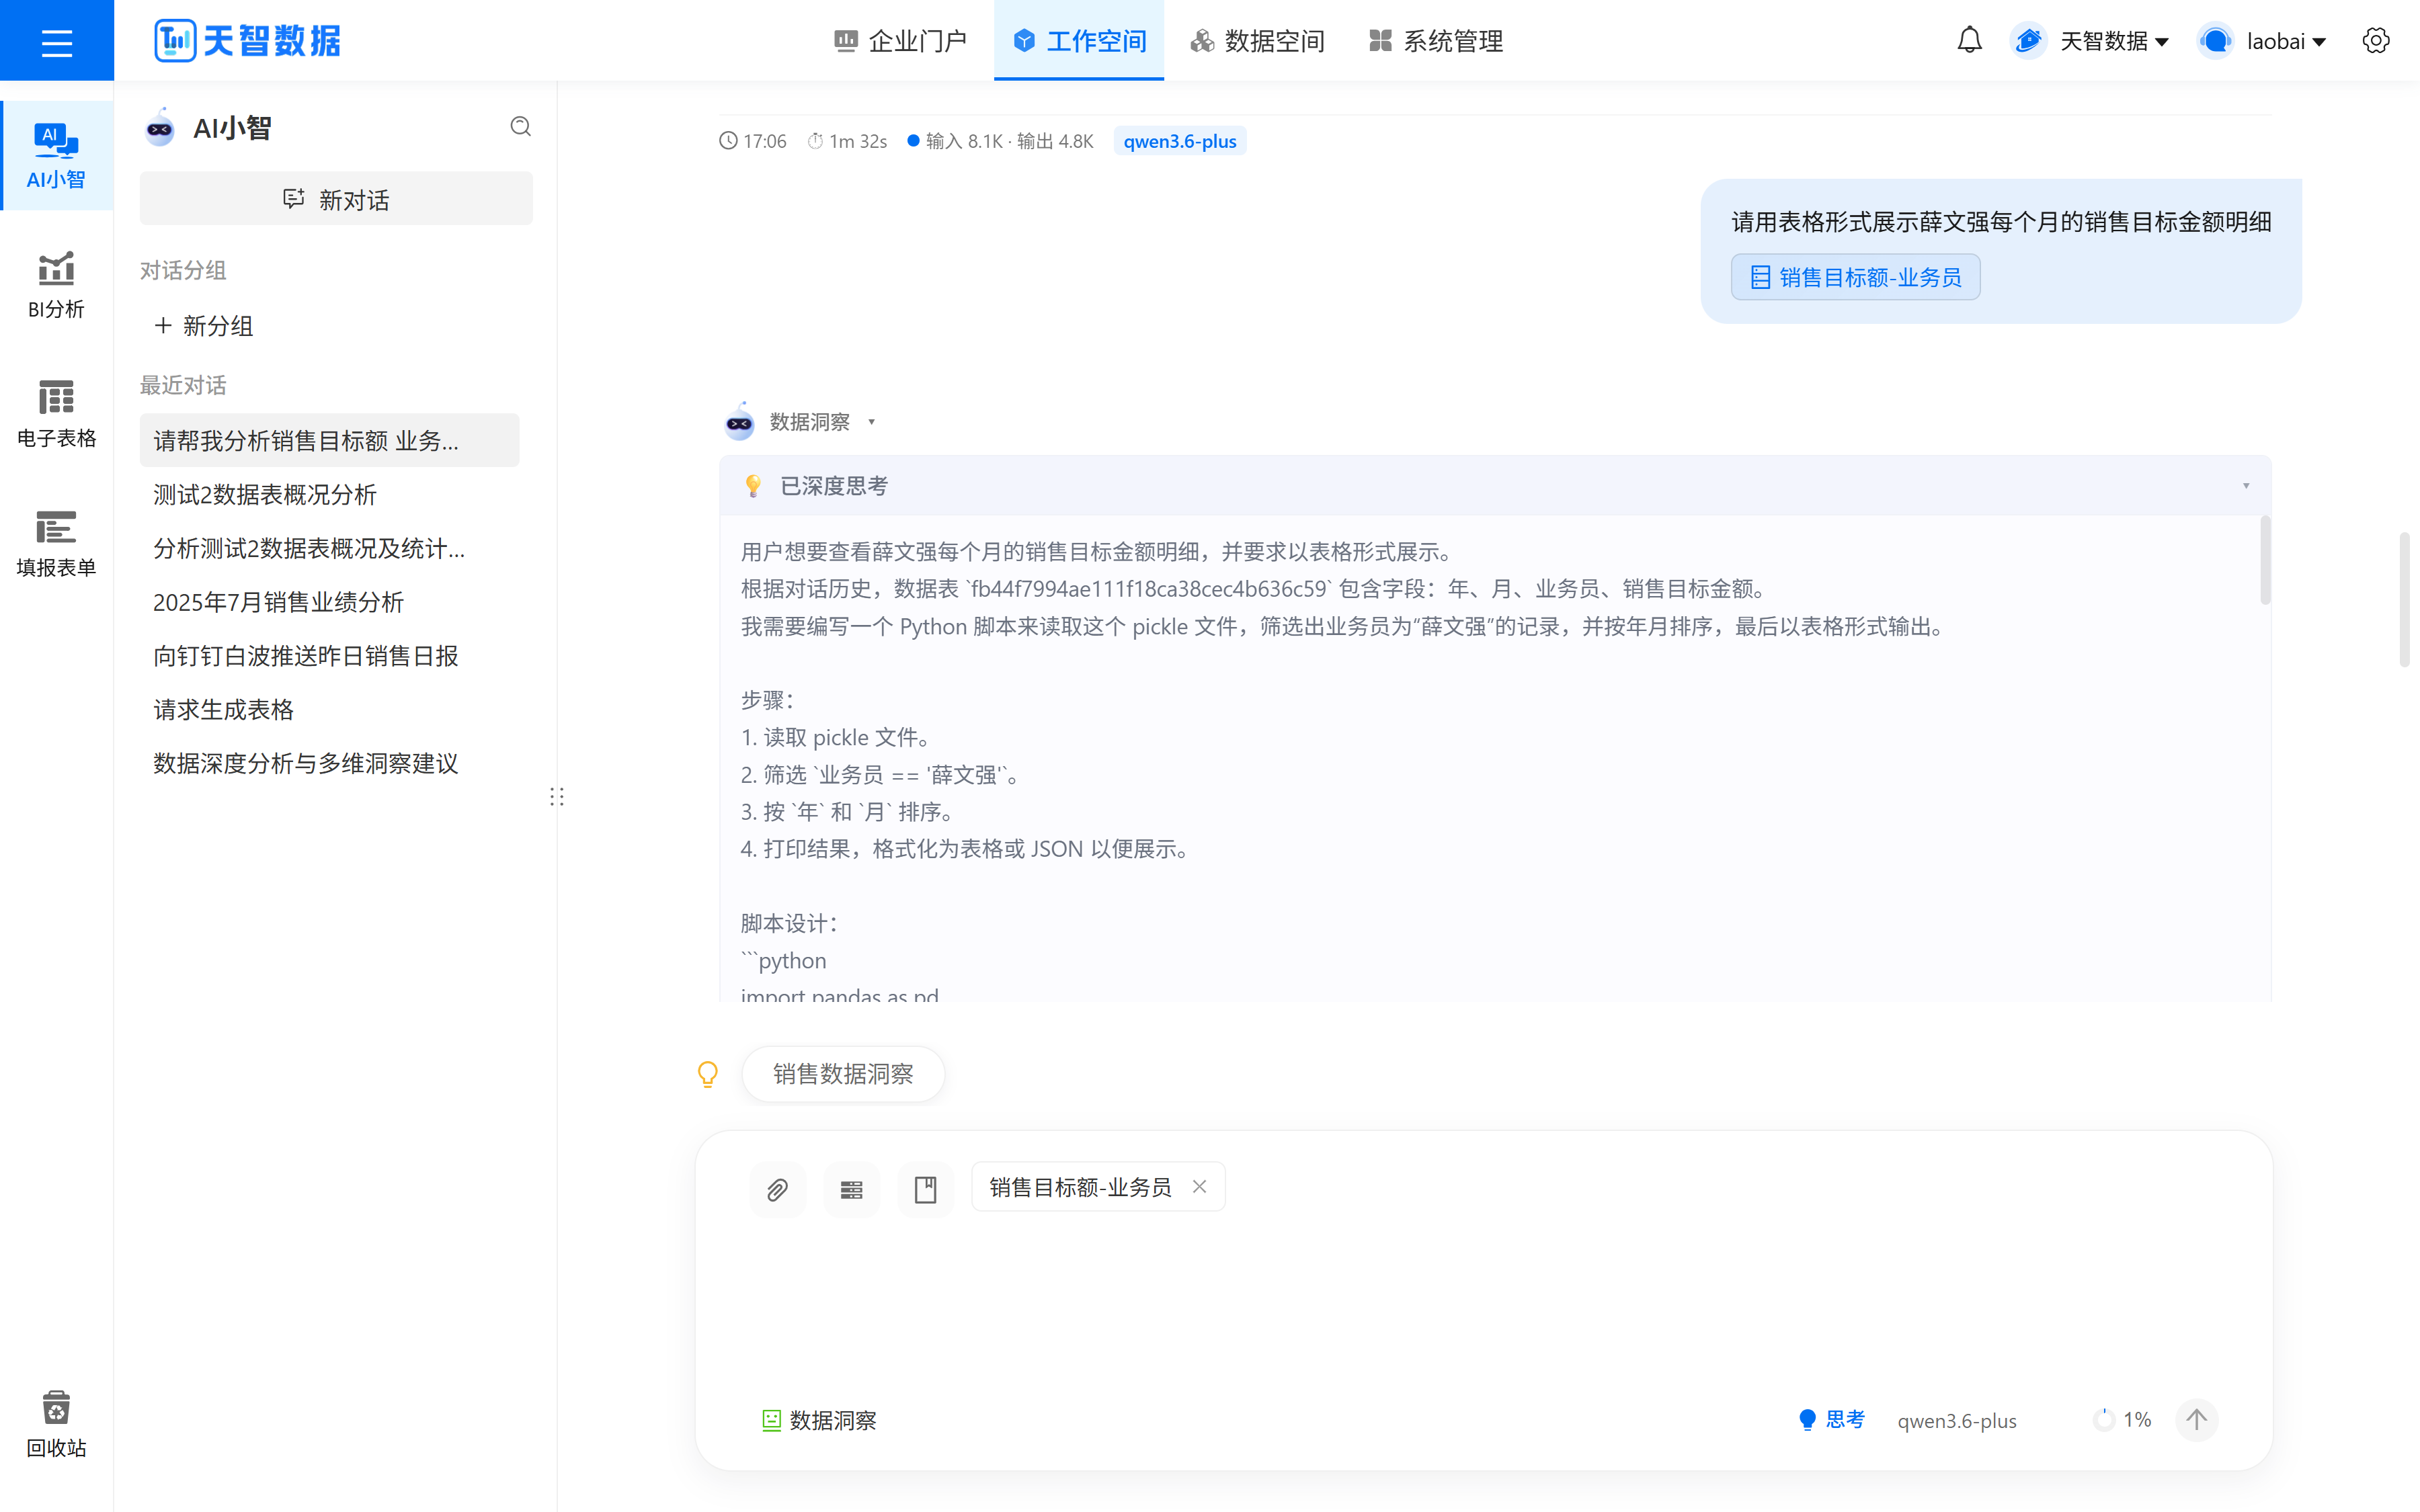Search conversations with magnifier icon
The image size is (2420, 1512).
coord(520,127)
